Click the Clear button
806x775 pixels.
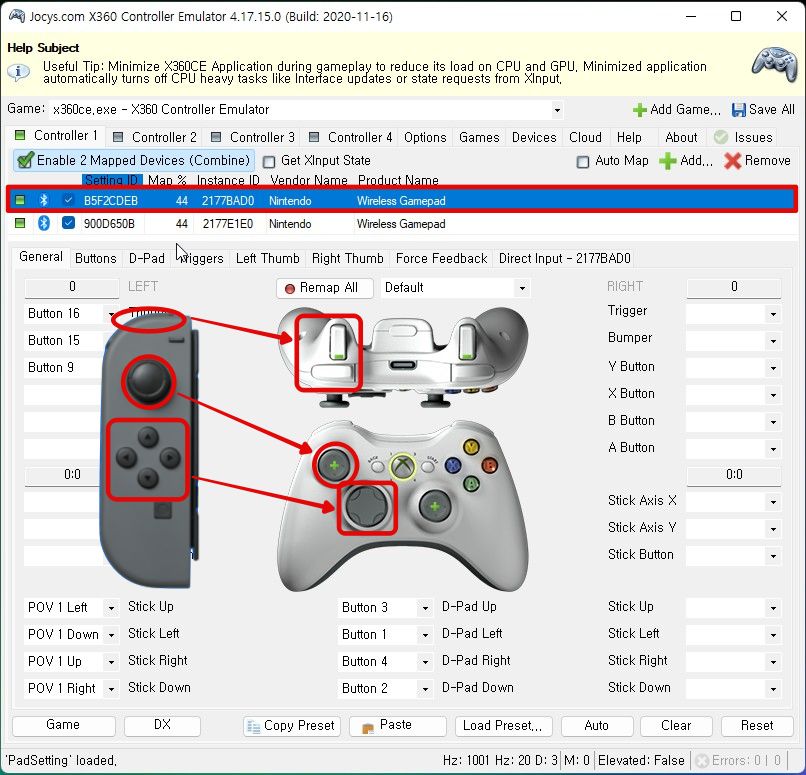(x=676, y=726)
